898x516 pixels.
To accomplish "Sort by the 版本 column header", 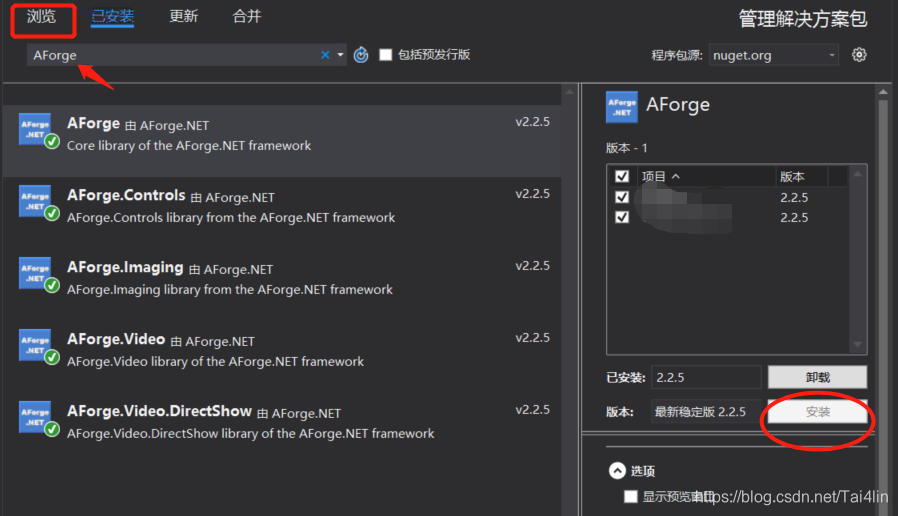I will [802, 176].
